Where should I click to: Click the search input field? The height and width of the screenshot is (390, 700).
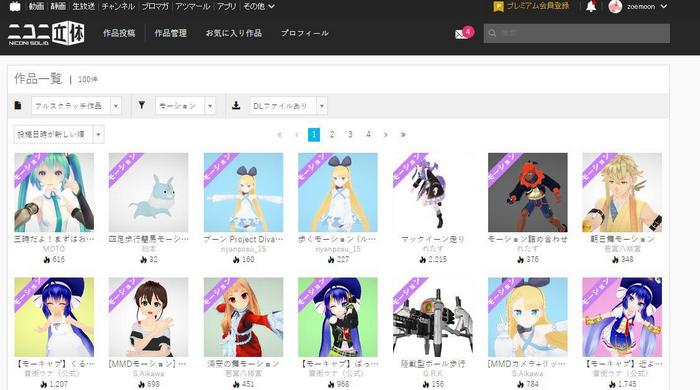(x=577, y=33)
